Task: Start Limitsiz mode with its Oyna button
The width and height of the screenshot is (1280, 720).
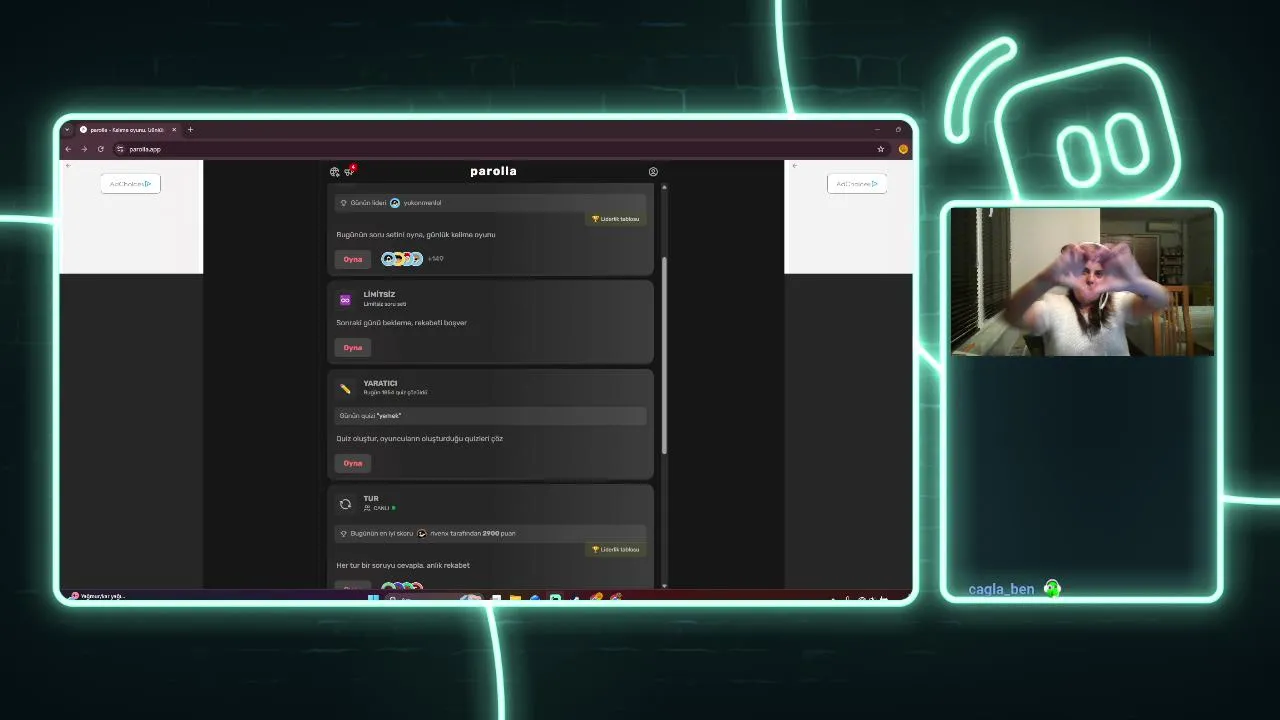Action: 352,347
